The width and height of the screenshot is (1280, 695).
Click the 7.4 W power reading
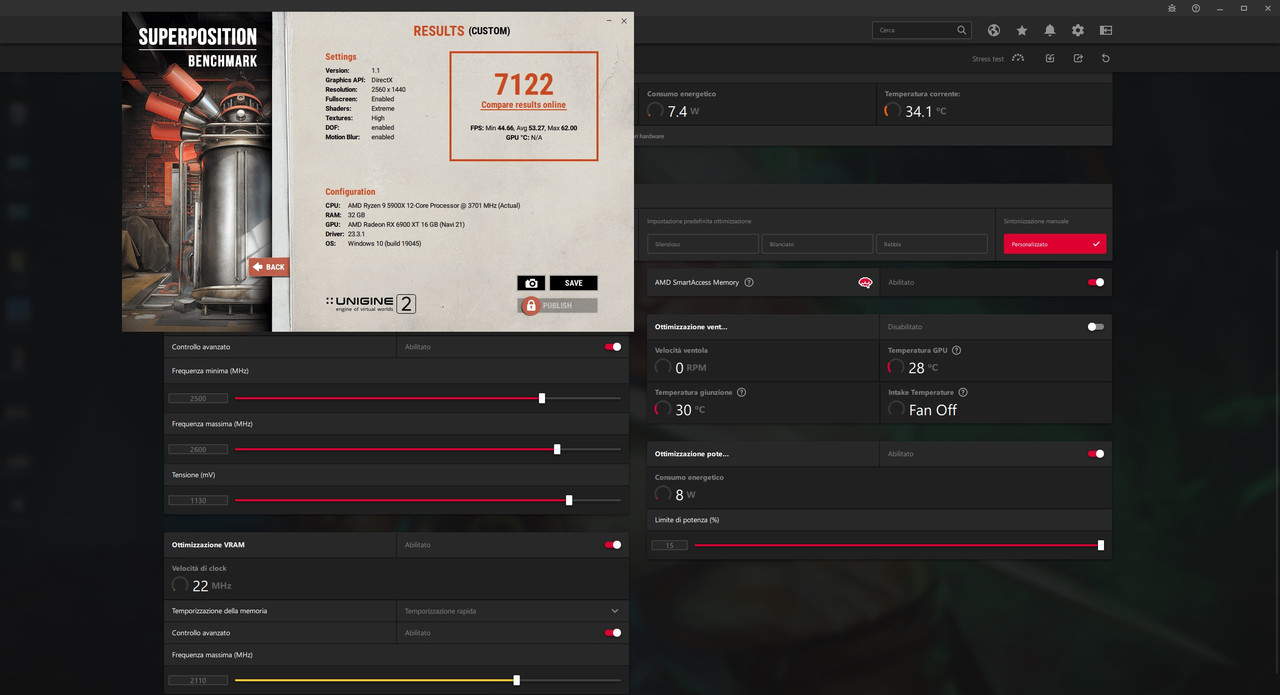click(683, 111)
